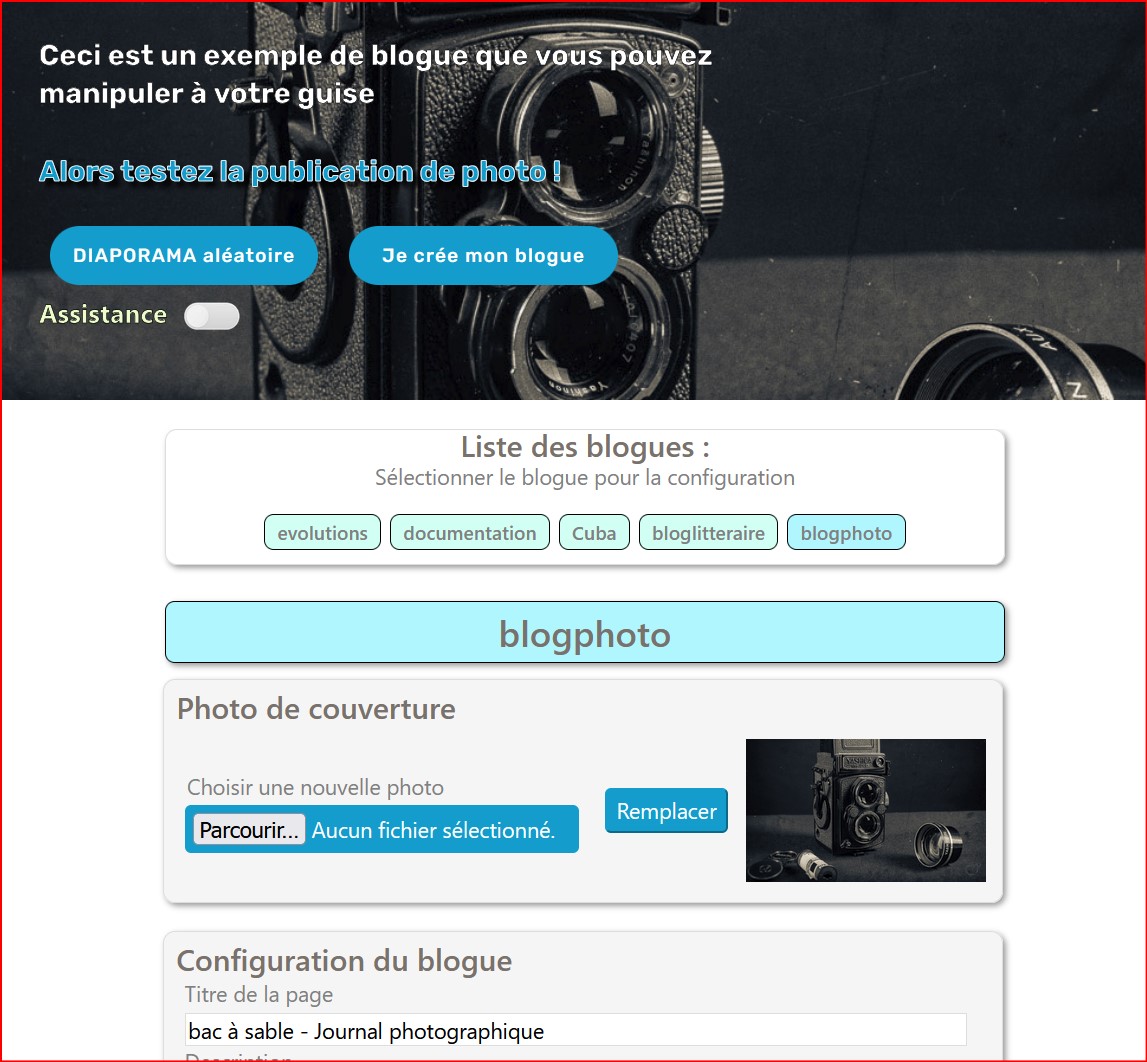Choose the Cuba blog from the list
Image resolution: width=1147 pixels, height=1062 pixels.
[594, 533]
